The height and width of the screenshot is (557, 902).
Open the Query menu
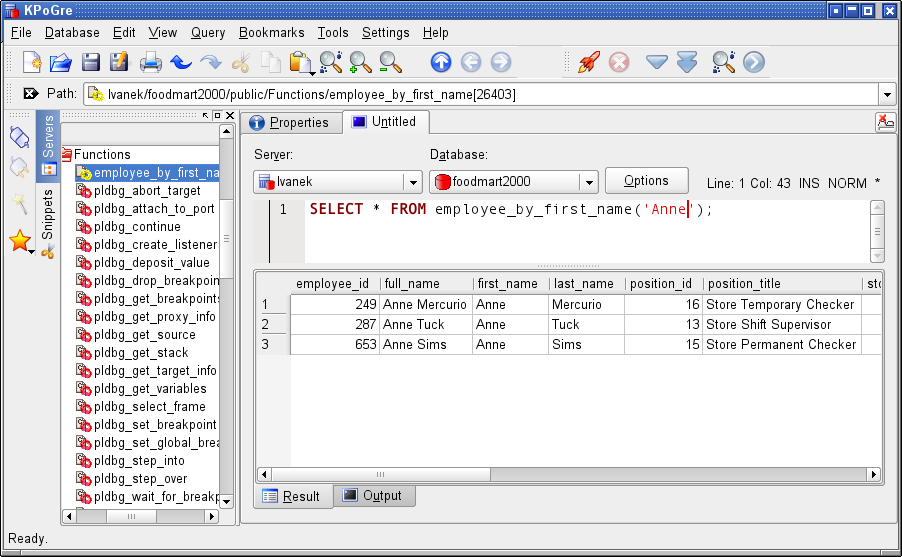(208, 33)
